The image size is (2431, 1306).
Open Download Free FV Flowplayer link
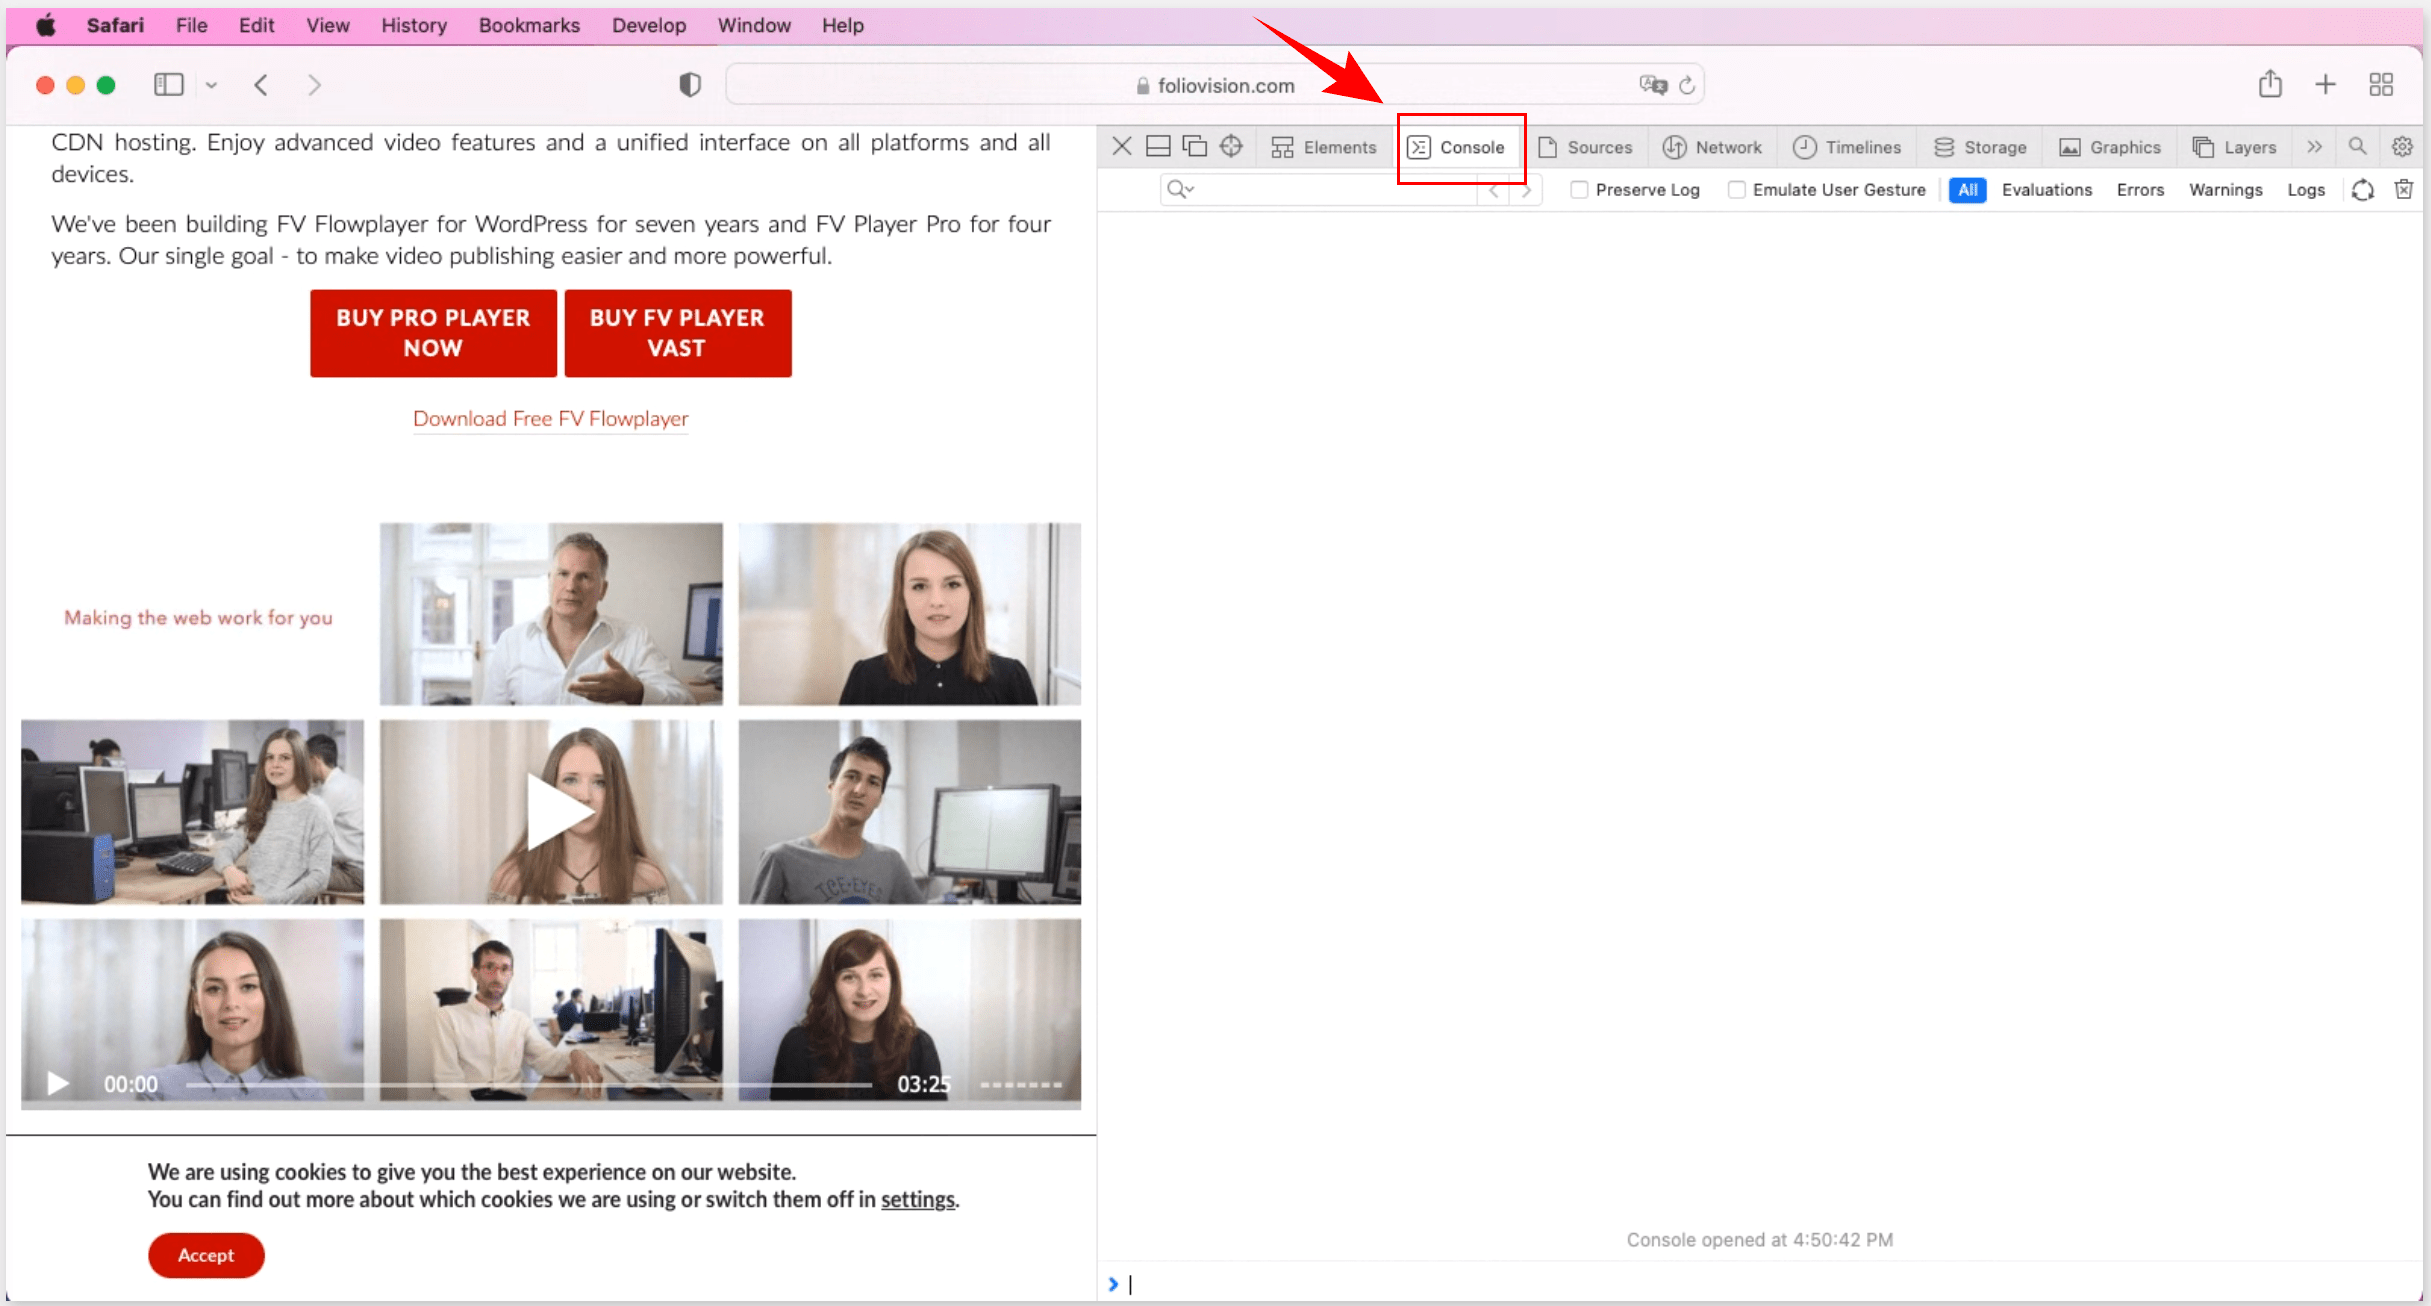[551, 419]
